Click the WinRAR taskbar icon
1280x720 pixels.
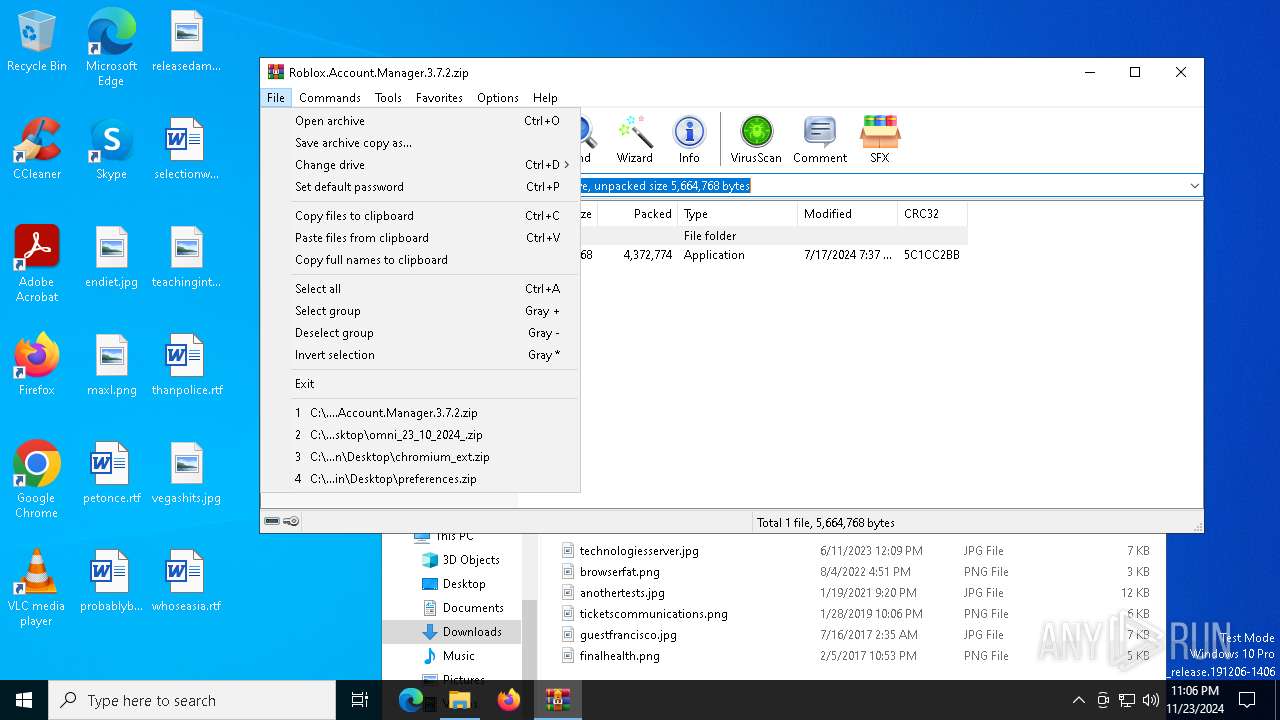tap(557, 700)
